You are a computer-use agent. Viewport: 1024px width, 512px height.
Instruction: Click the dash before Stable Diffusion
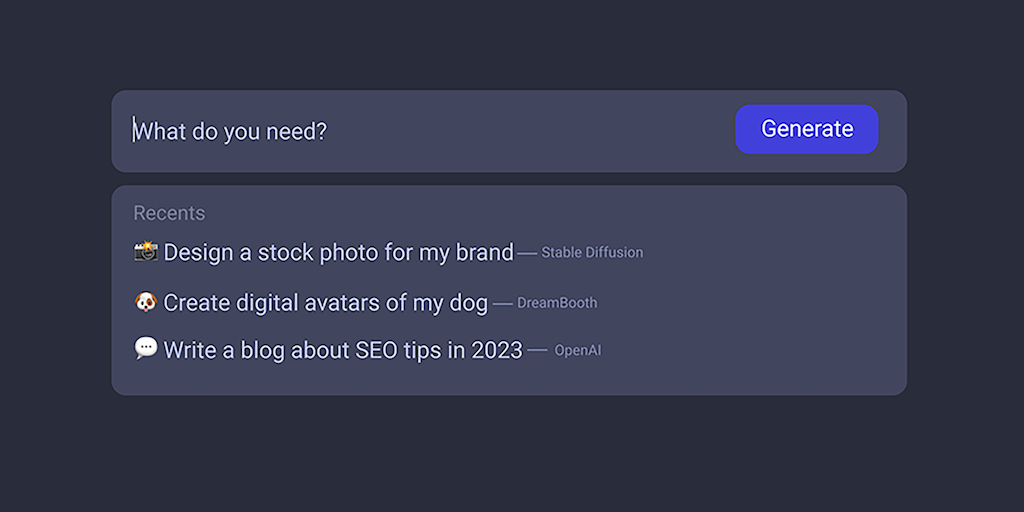click(x=527, y=253)
